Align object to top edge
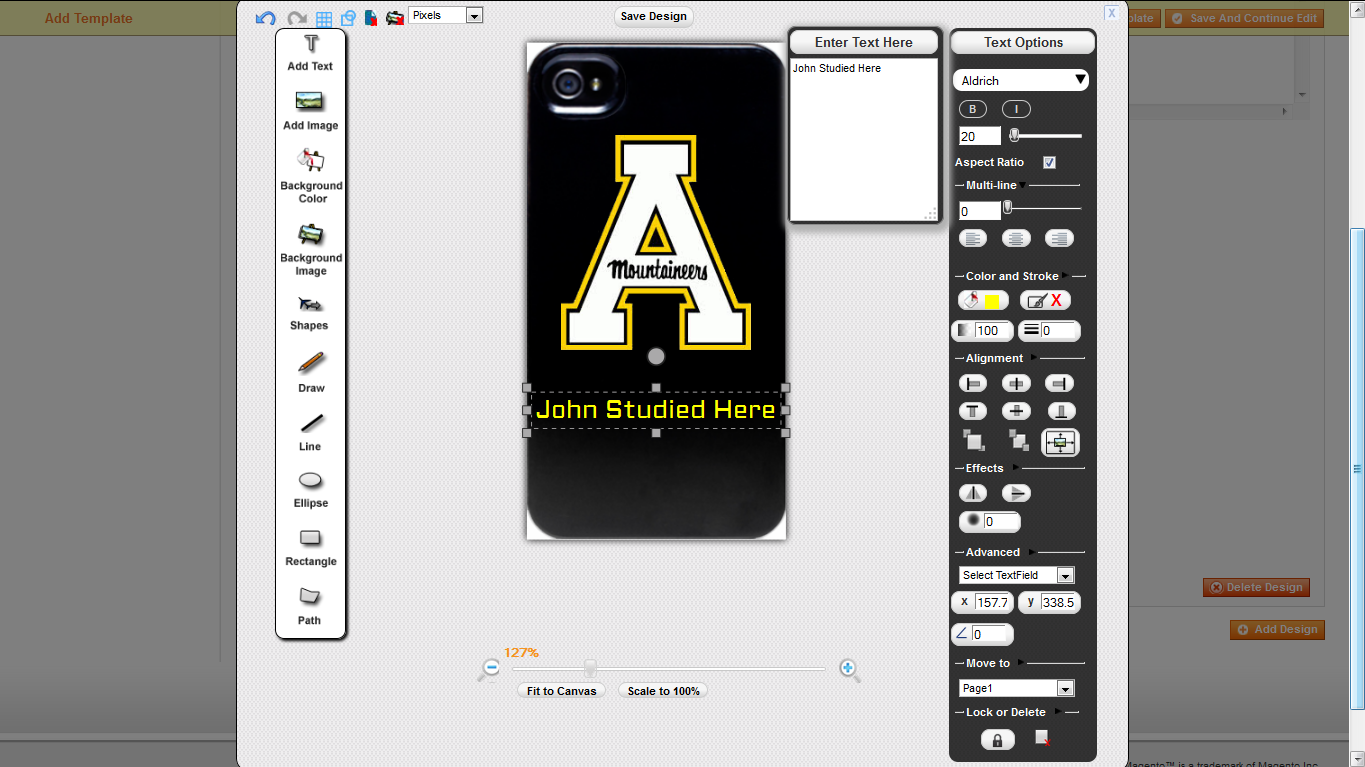The image size is (1365, 767). tap(973, 411)
